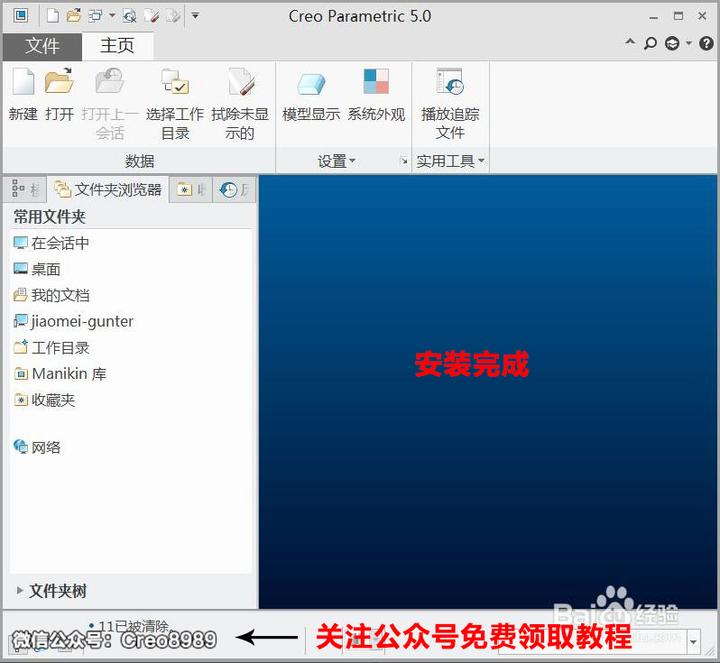Open the Customize Quick Access Toolbar dropdown
Screen dimensions: 720x663
click(x=195, y=16)
